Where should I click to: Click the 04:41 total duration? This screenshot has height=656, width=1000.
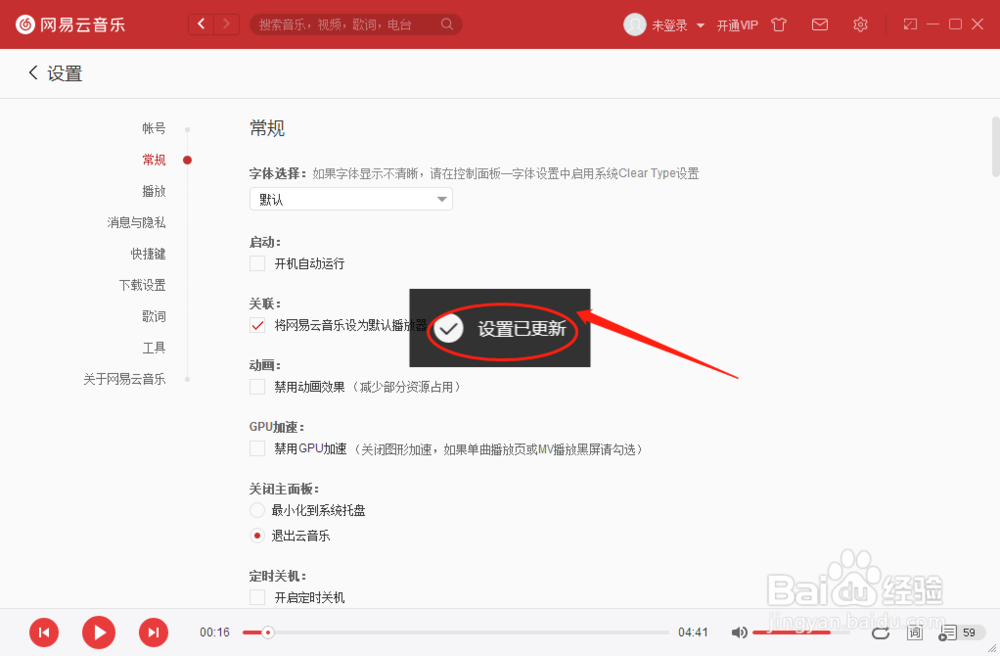(x=693, y=632)
